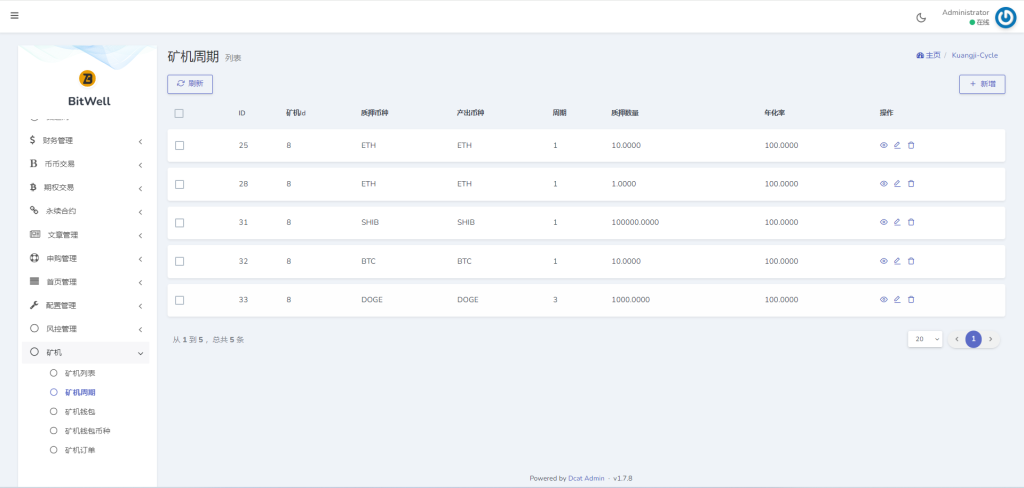Delete the BTC row ID 32

click(x=911, y=261)
